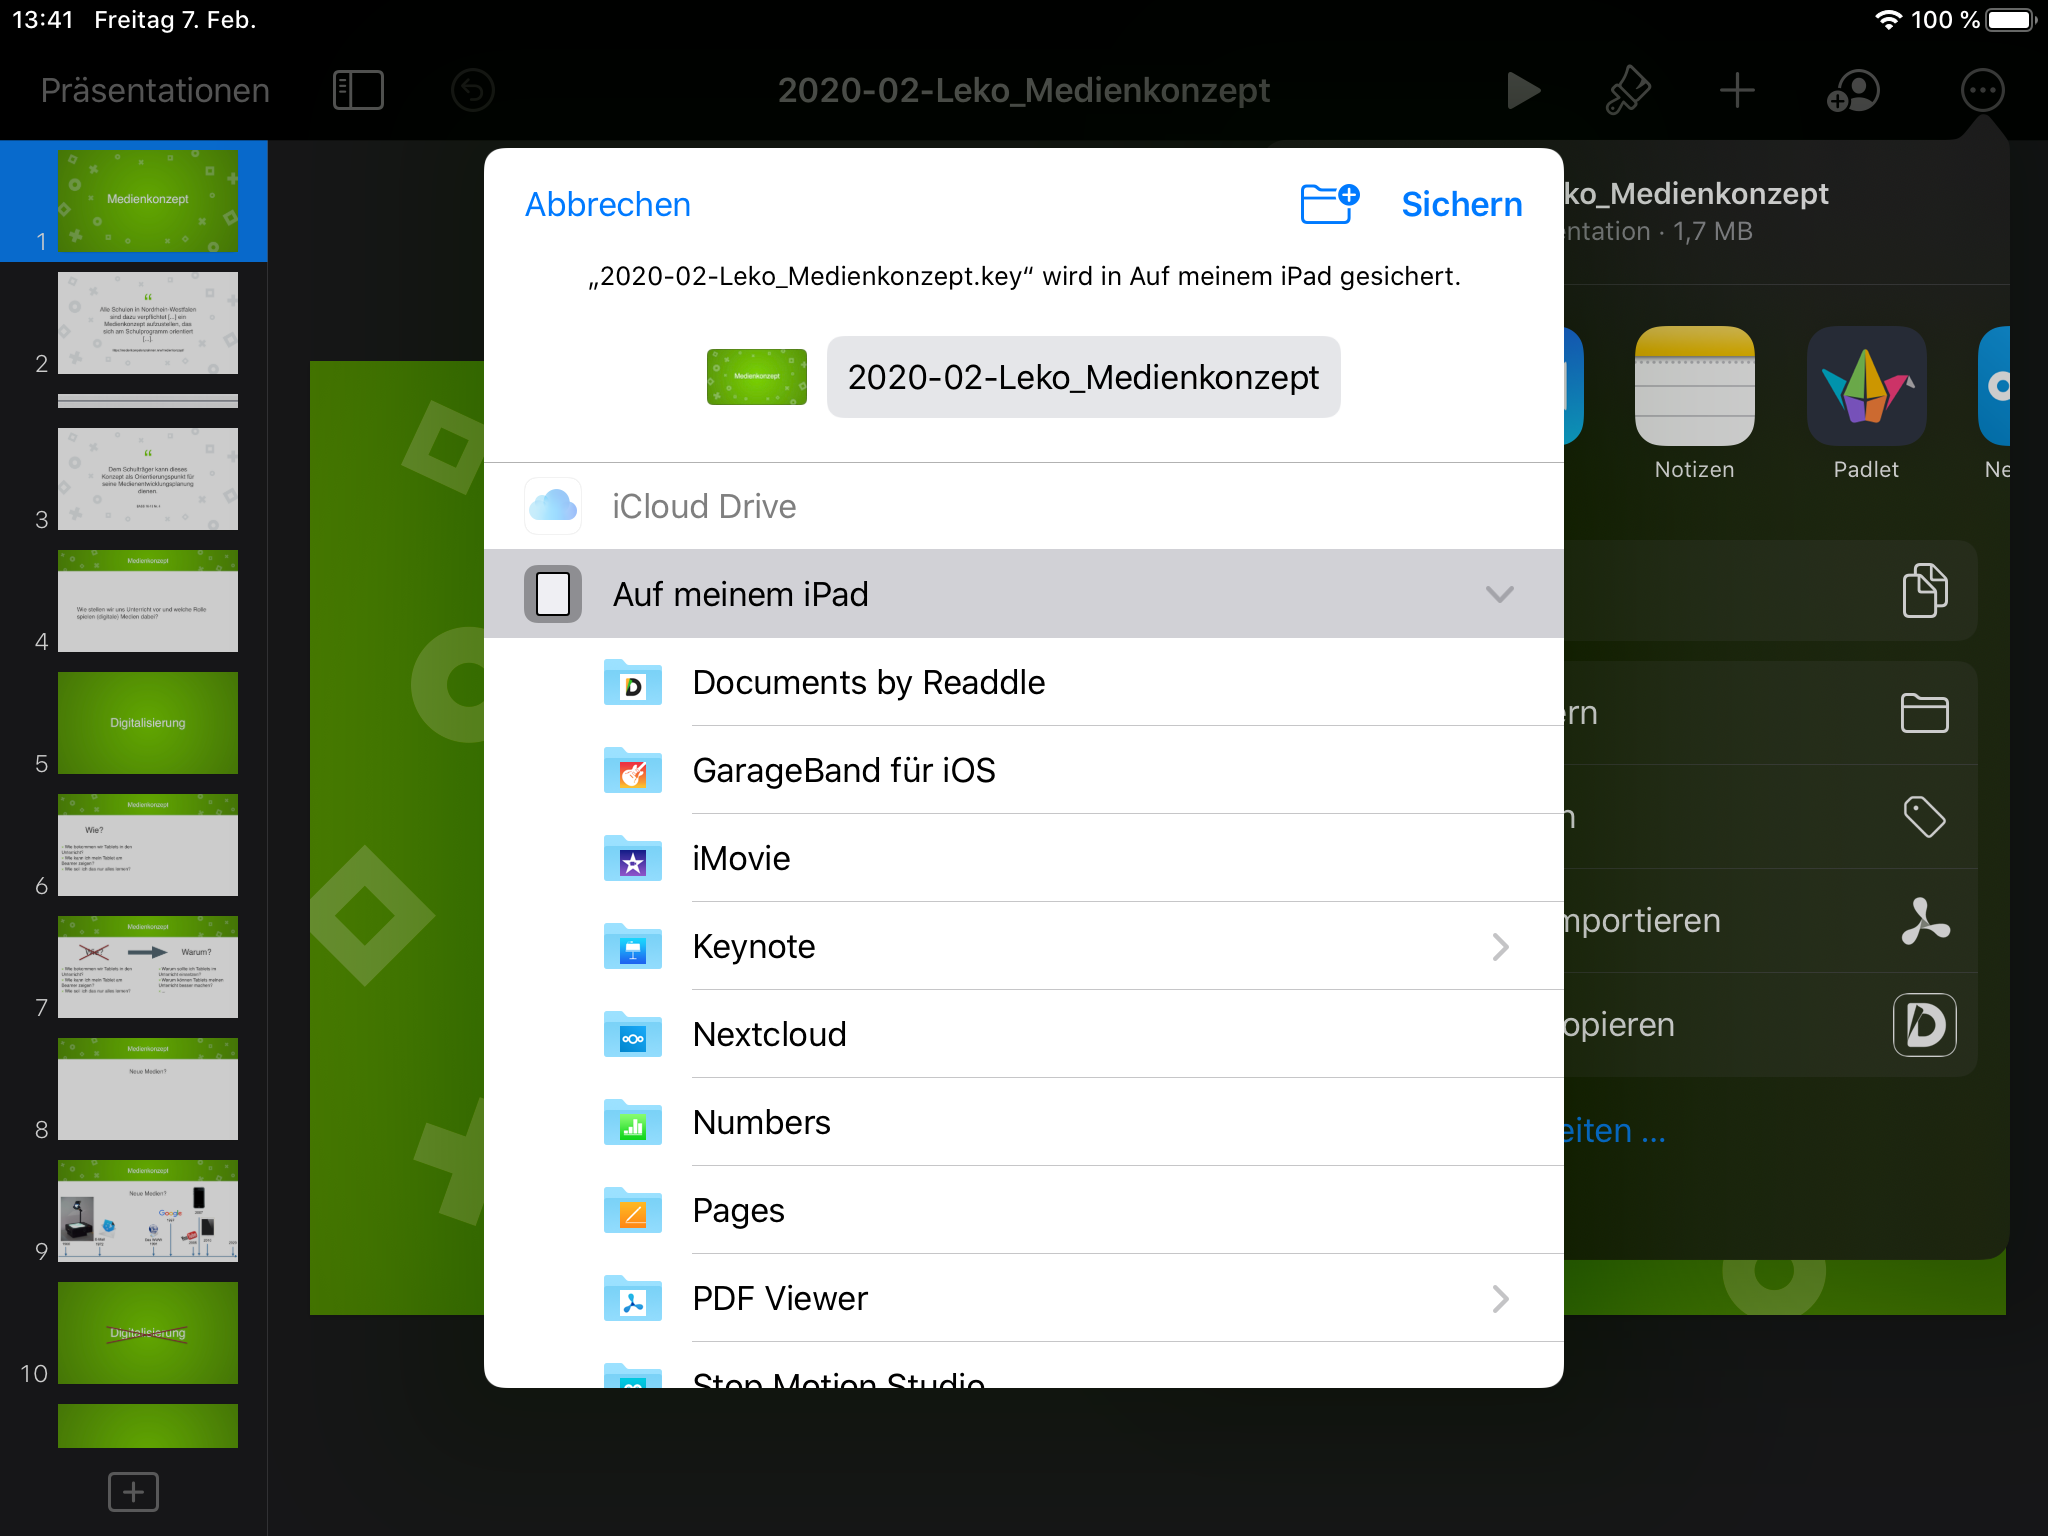The height and width of the screenshot is (1536, 2048).
Task: Choose the Pages folder
Action: pos(1024,1210)
